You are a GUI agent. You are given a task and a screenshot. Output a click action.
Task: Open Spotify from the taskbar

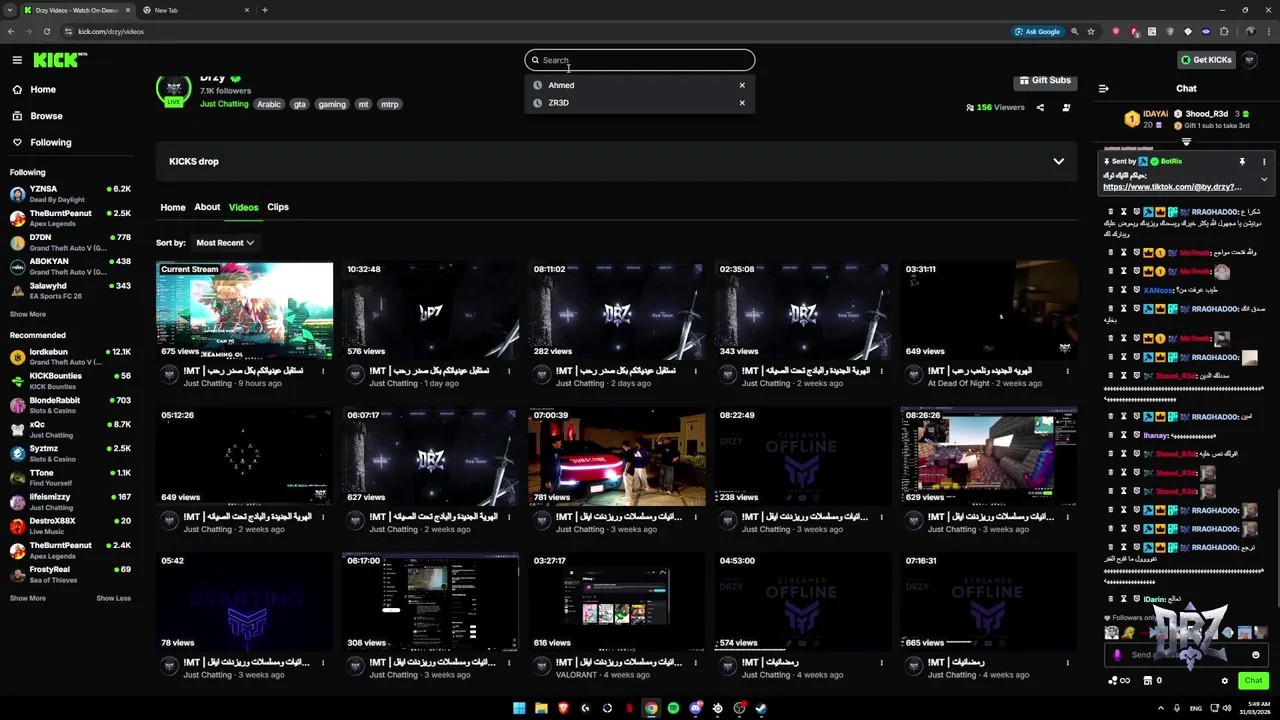pyautogui.click(x=673, y=708)
